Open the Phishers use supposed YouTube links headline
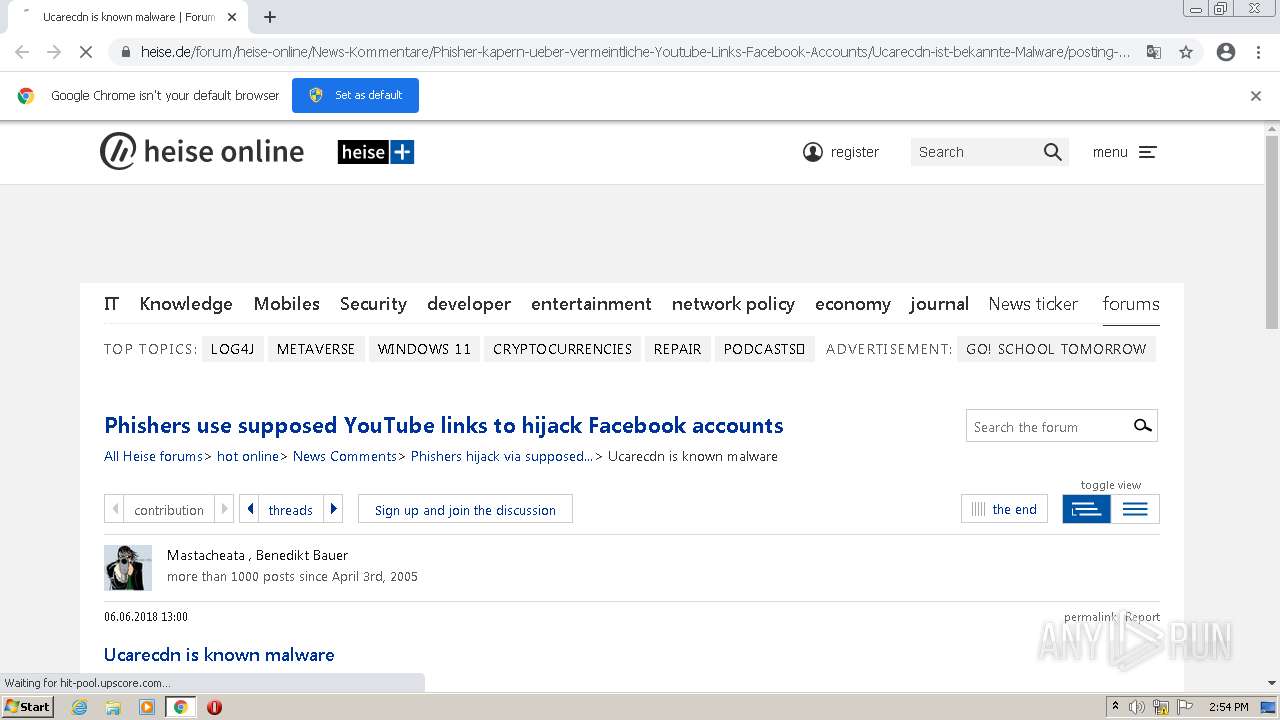This screenshot has height=720, width=1280. 443,426
